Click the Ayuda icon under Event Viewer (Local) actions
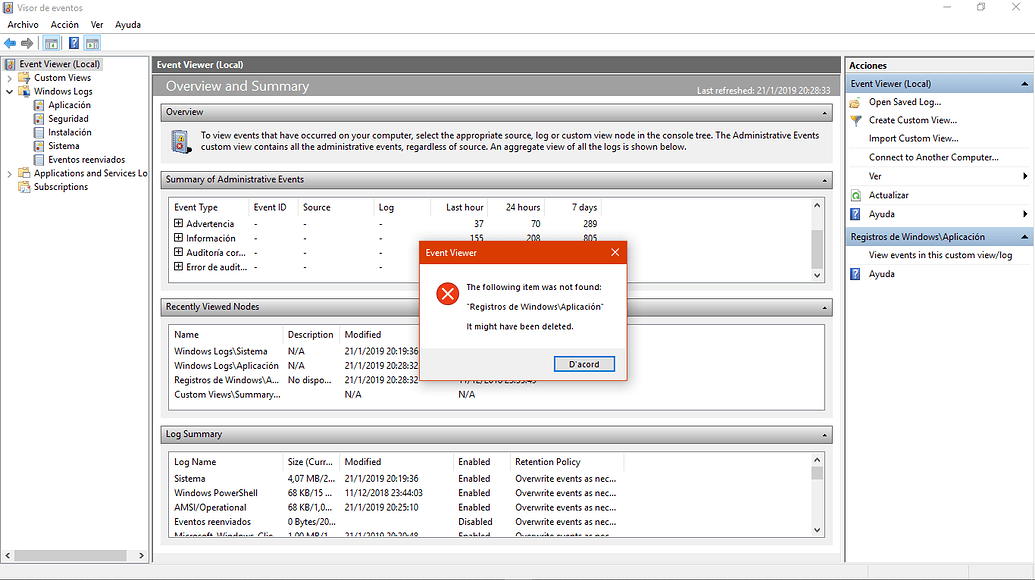This screenshot has width=1035, height=580. click(855, 214)
